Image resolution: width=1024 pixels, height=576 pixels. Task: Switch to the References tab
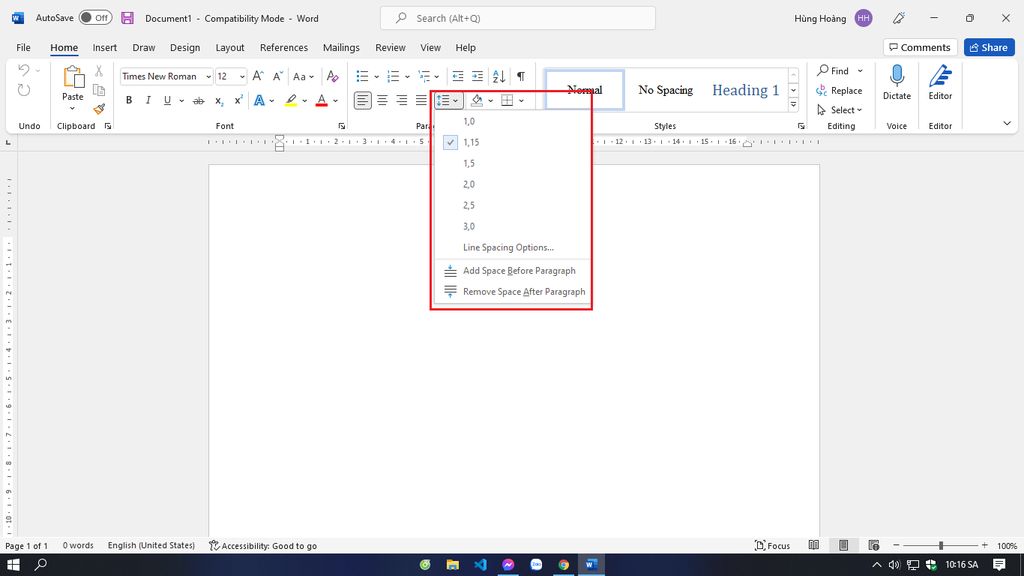[x=283, y=48]
